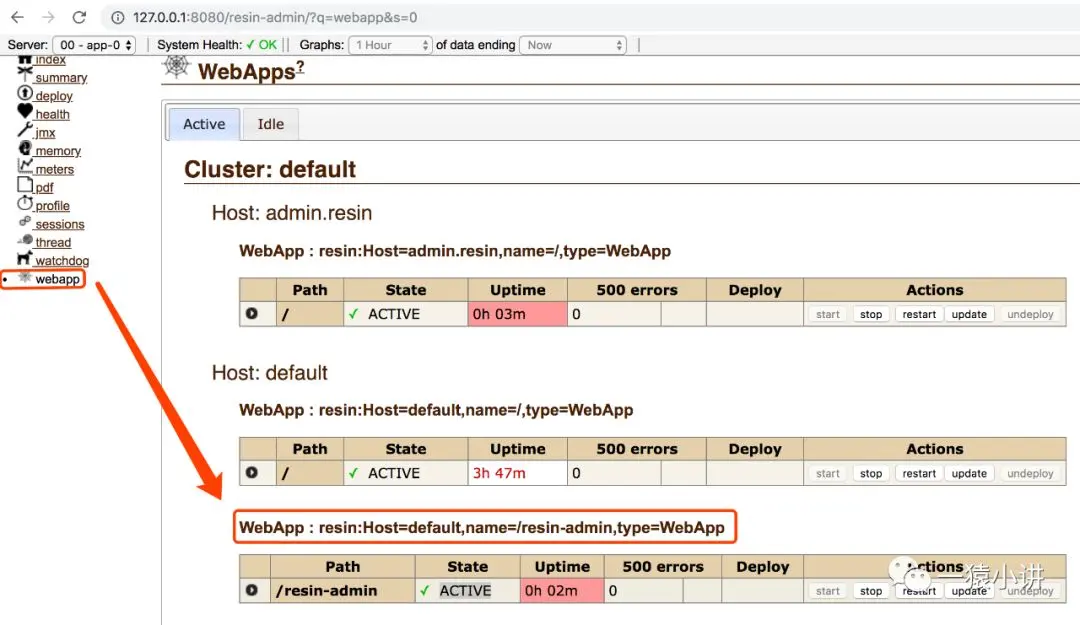Image resolution: width=1080 pixels, height=625 pixels.
Task: Click the document icon next to pdf
Action: pos(25,185)
